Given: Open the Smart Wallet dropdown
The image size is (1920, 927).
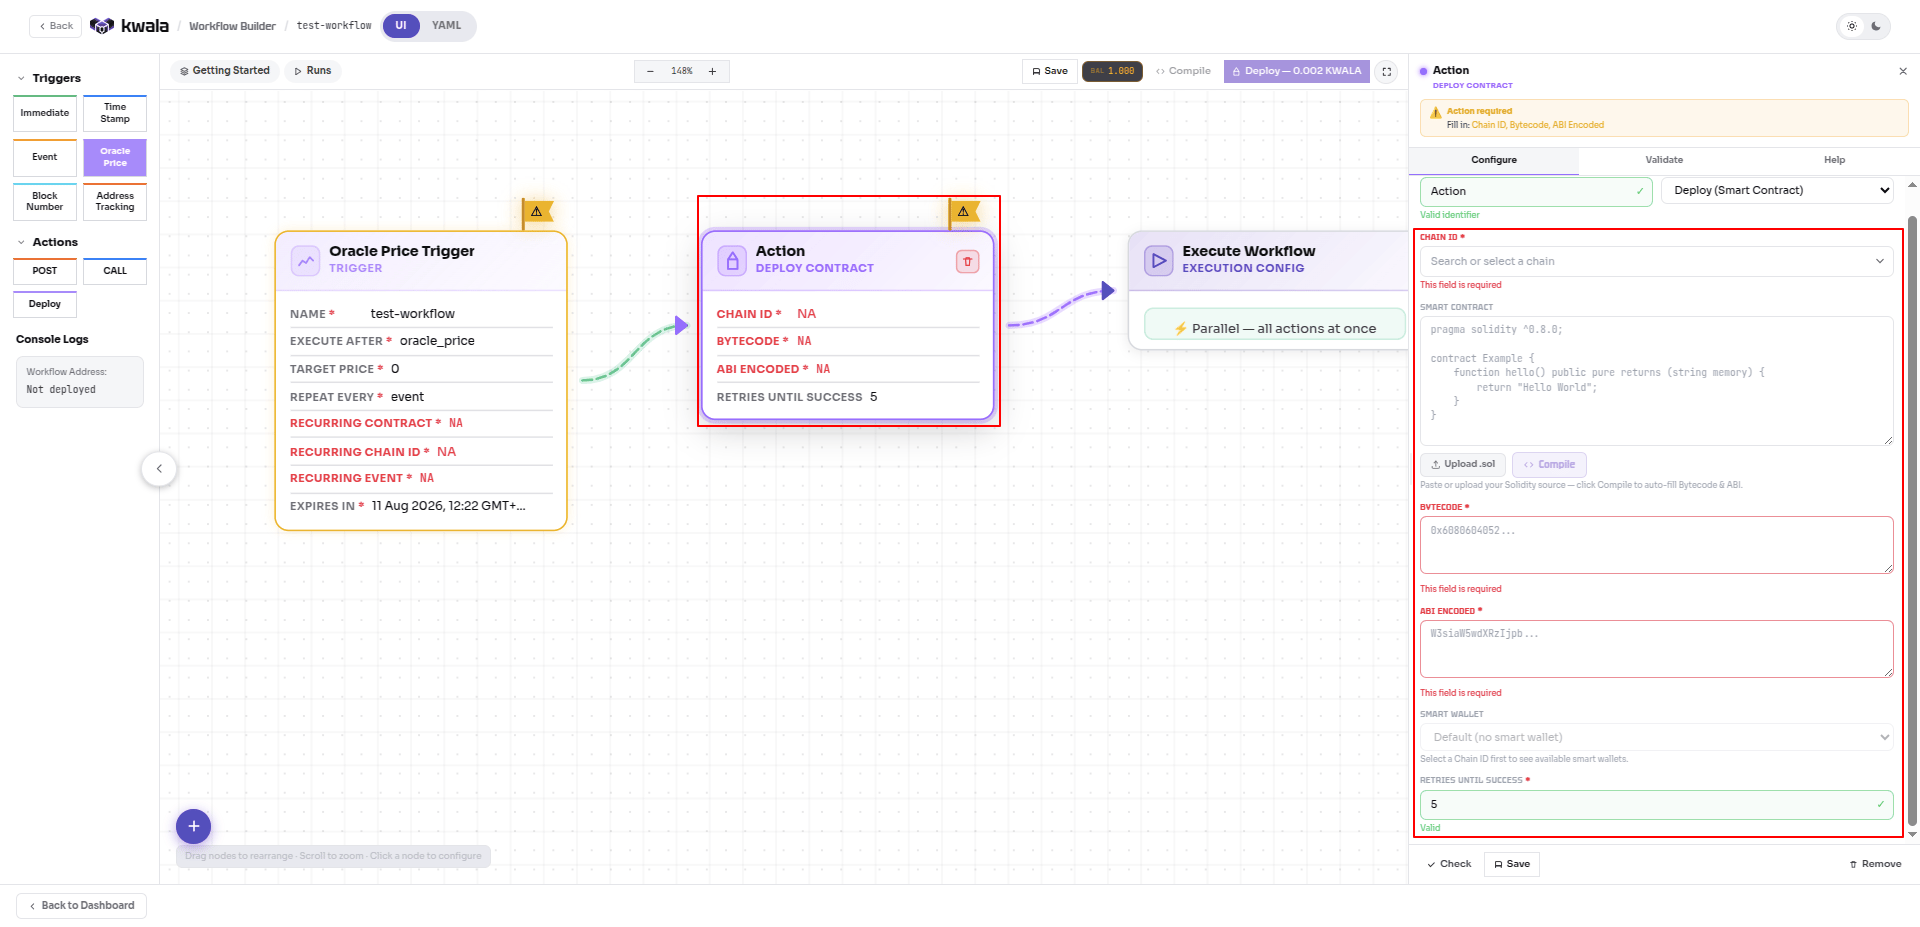Looking at the screenshot, I should (1656, 737).
